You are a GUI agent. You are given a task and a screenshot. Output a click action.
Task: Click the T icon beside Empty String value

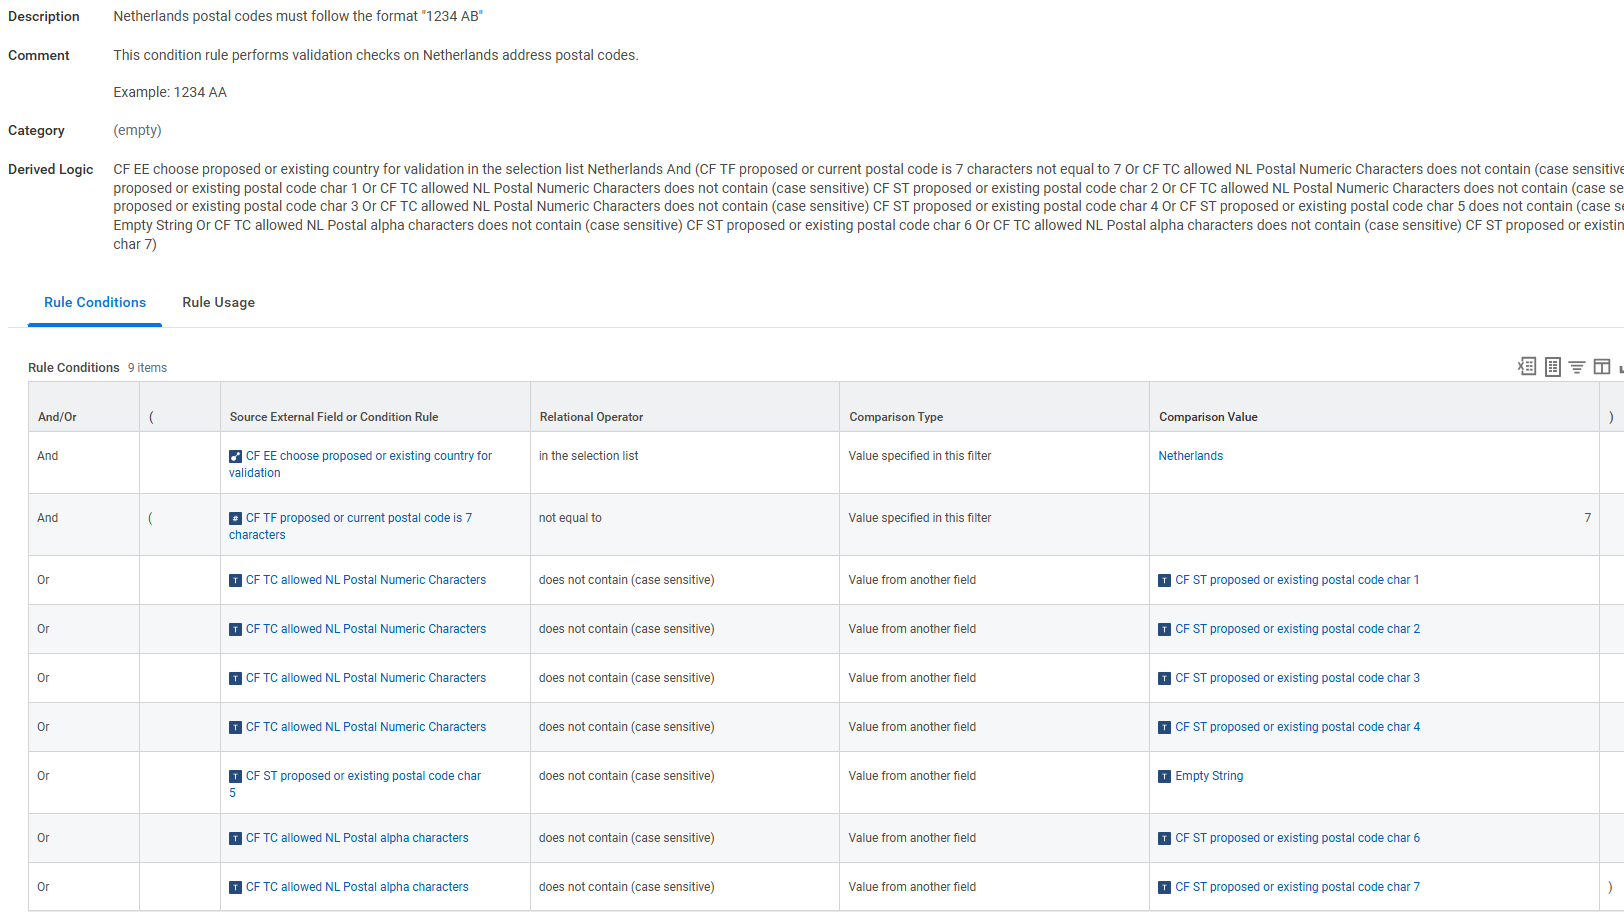[1164, 775]
